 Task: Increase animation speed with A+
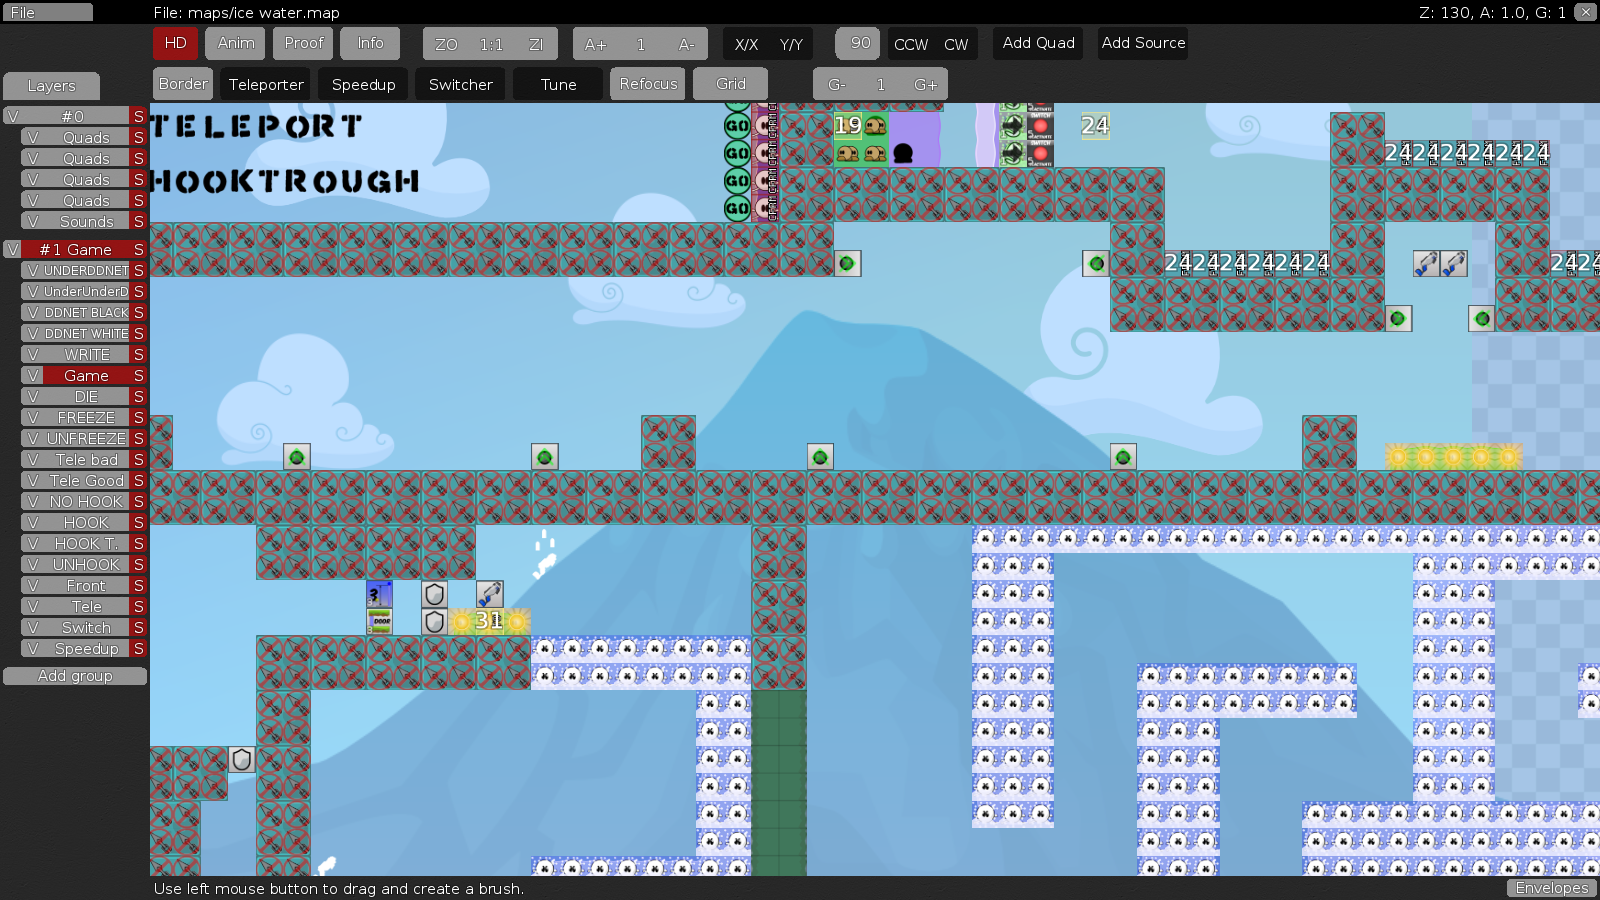(x=595, y=44)
